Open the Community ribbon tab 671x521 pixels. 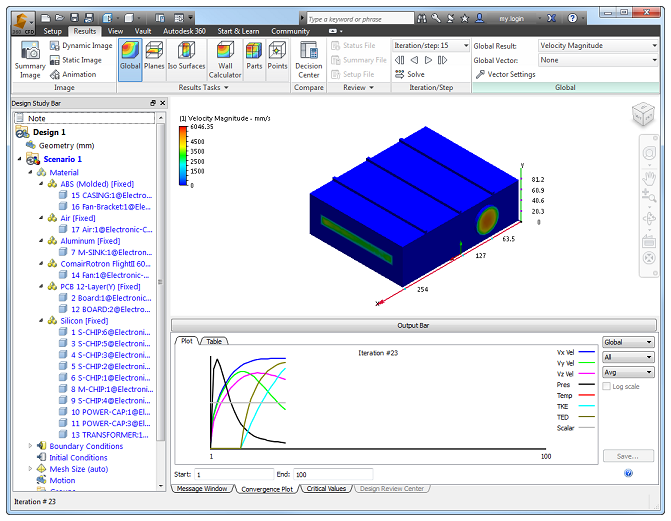[x=290, y=31]
